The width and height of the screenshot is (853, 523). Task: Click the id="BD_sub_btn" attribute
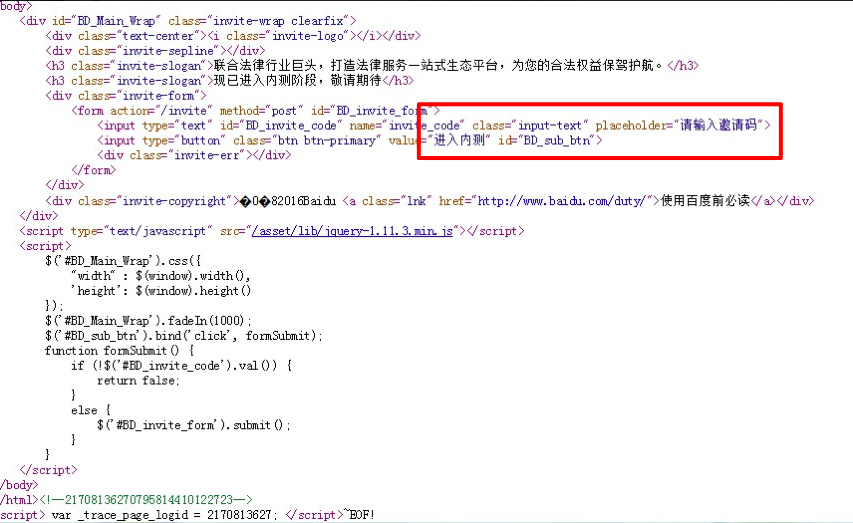[547, 140]
